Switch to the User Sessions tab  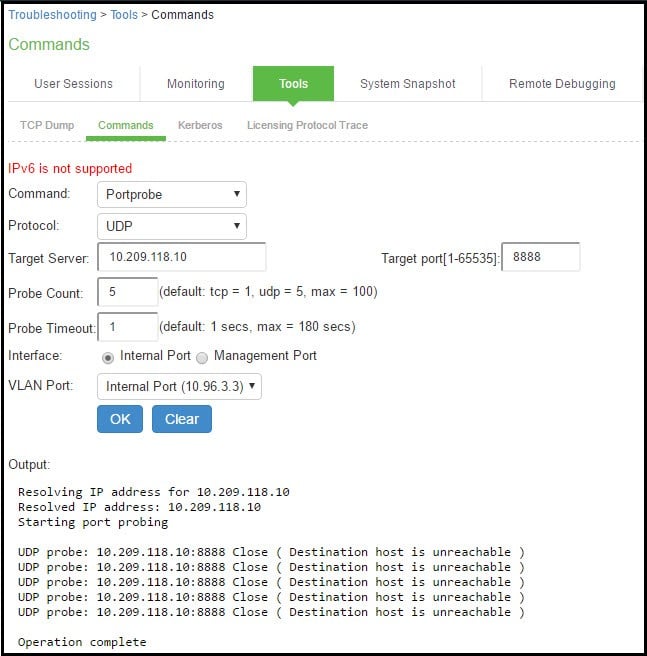click(x=73, y=84)
